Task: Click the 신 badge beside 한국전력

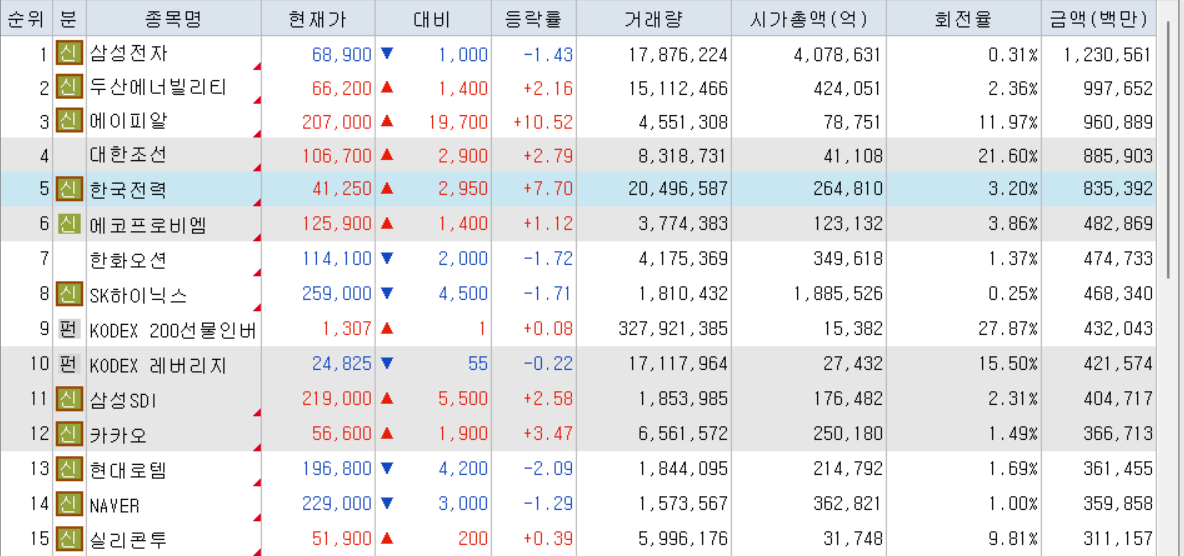Action: point(69,189)
